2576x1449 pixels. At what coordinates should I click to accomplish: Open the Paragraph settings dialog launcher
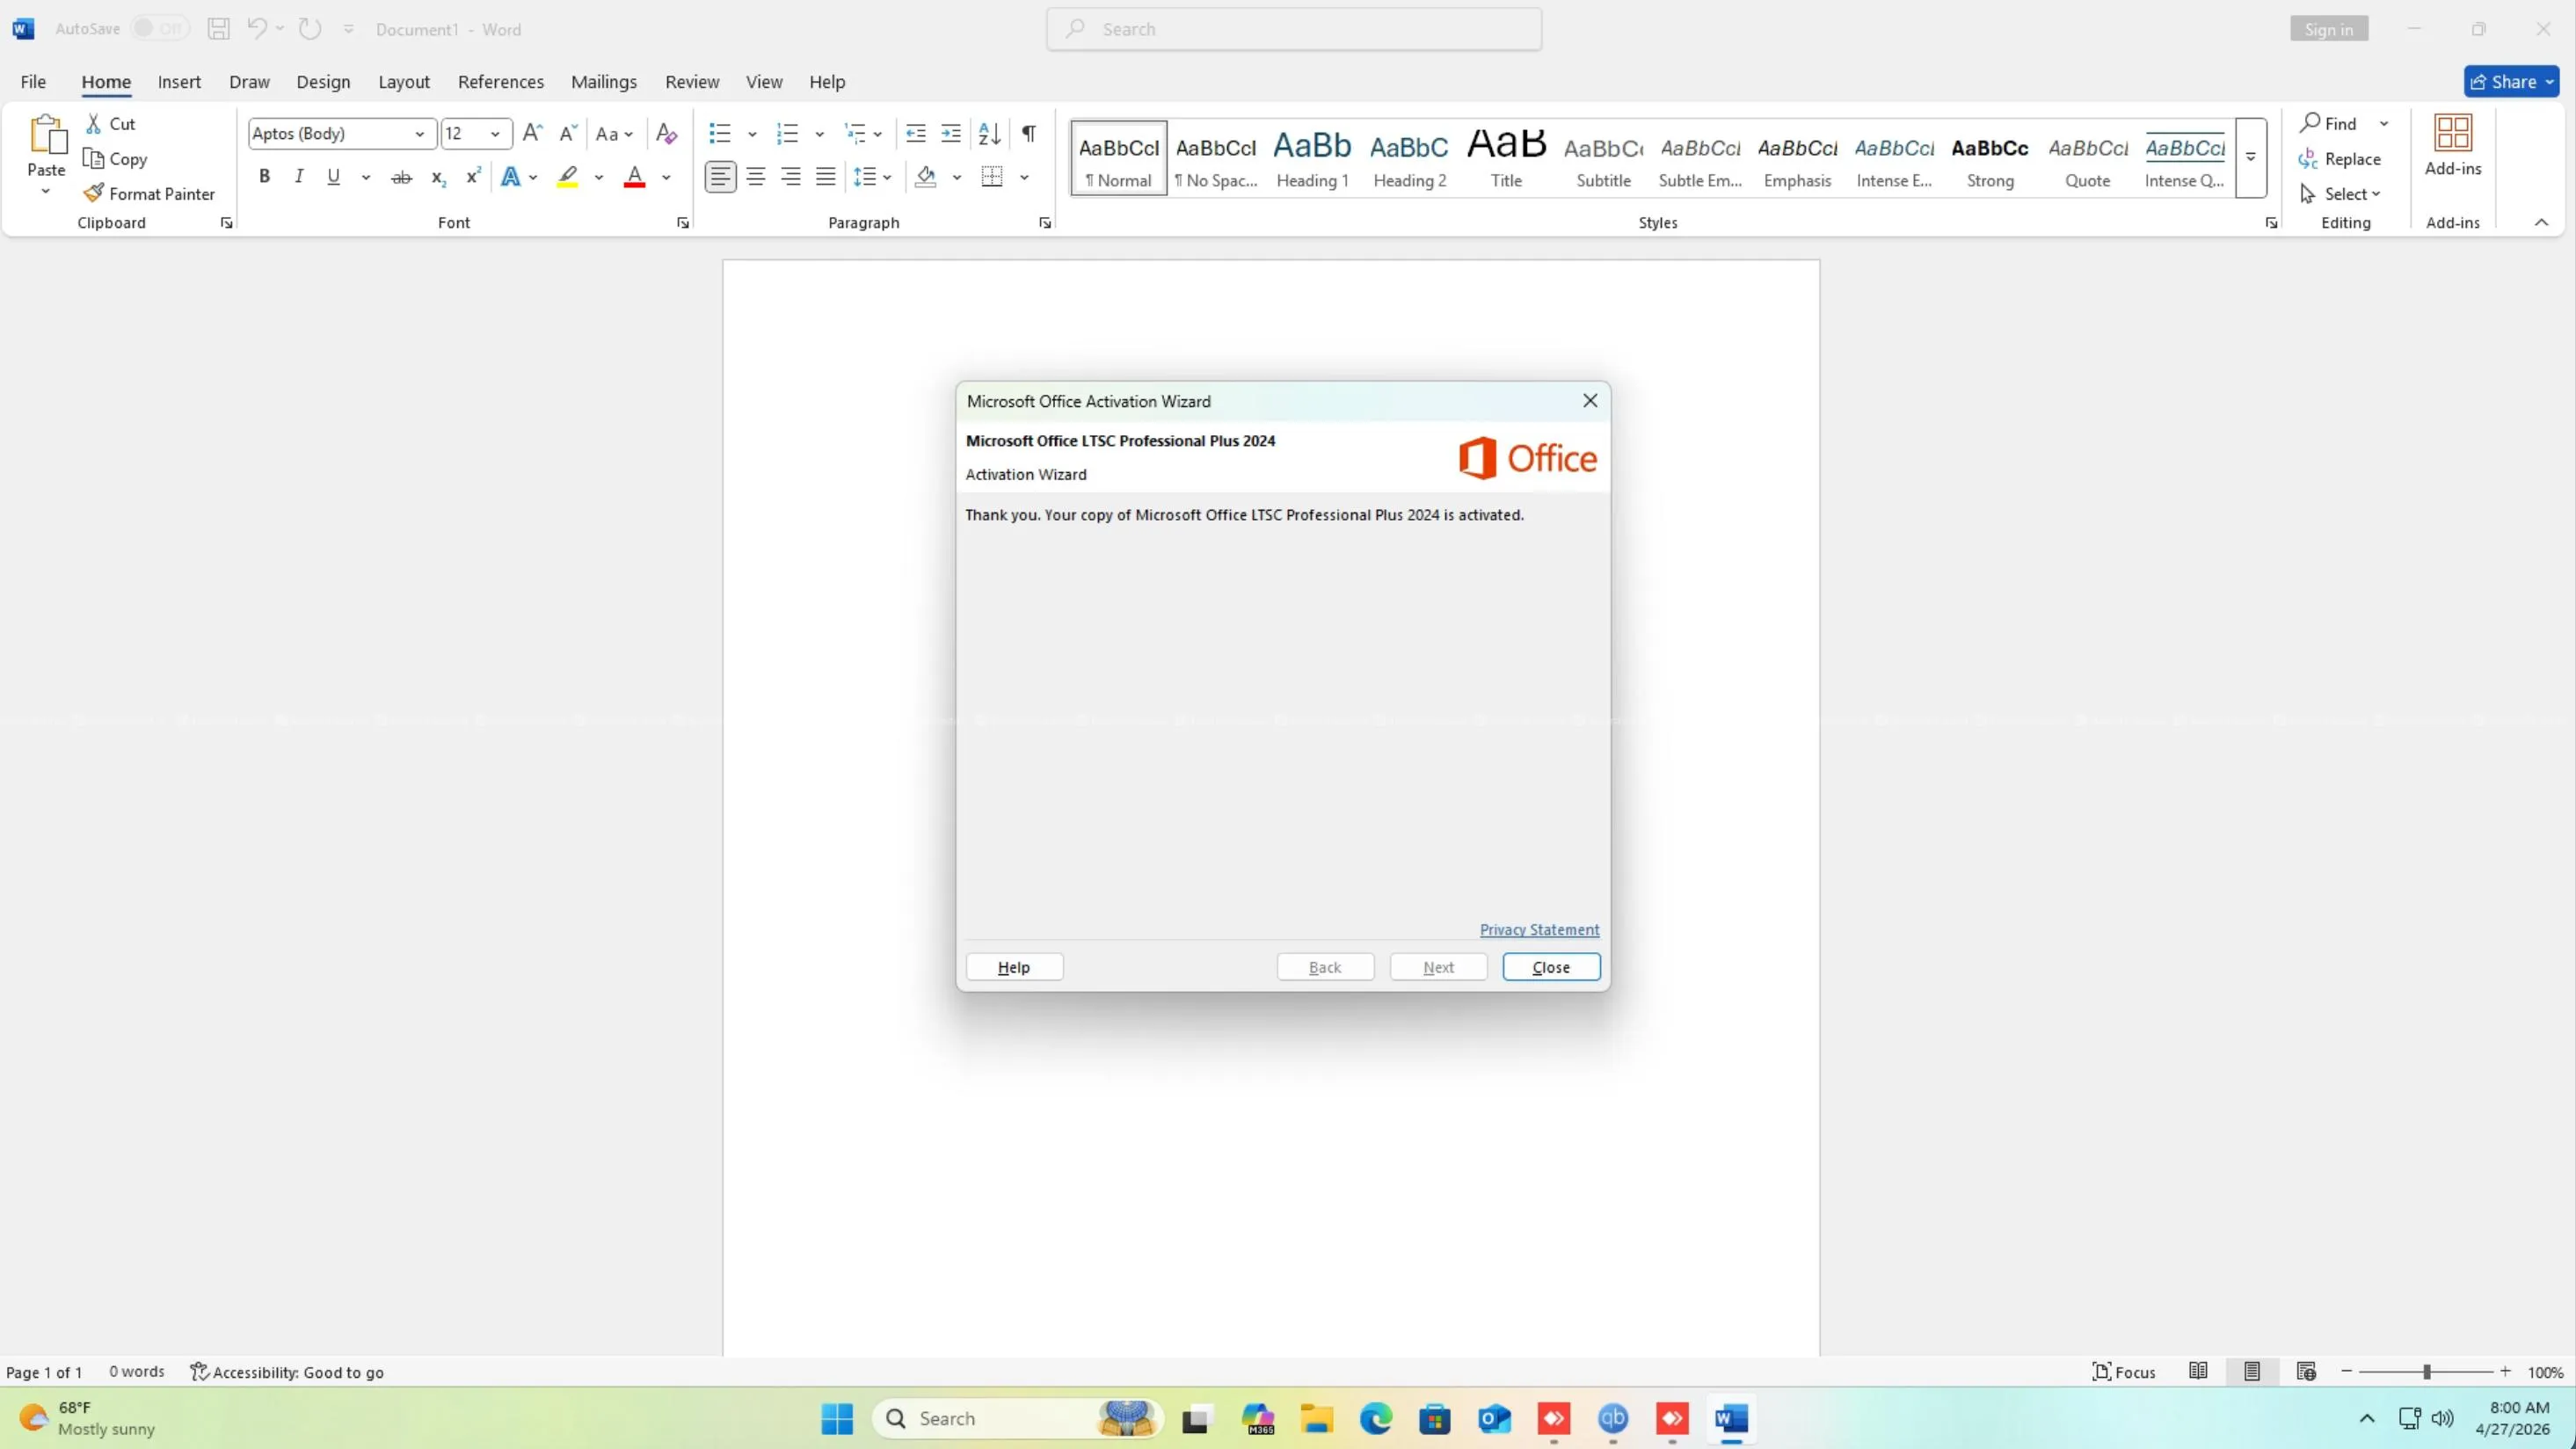1045,223
